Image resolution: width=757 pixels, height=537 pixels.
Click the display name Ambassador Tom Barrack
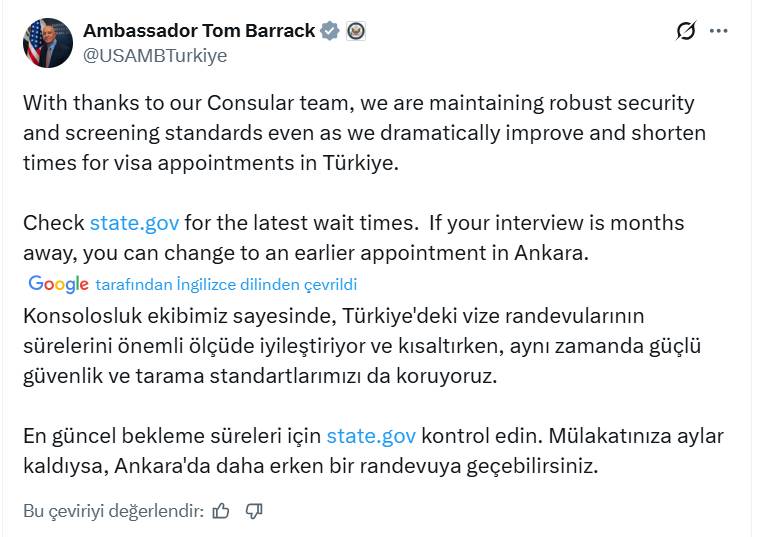[x=199, y=31]
